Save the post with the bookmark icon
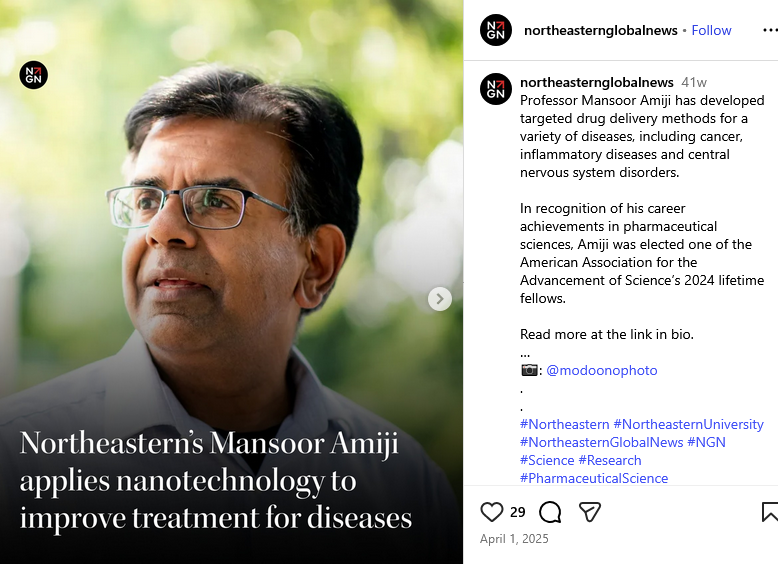The width and height of the screenshot is (778, 564). click(770, 512)
